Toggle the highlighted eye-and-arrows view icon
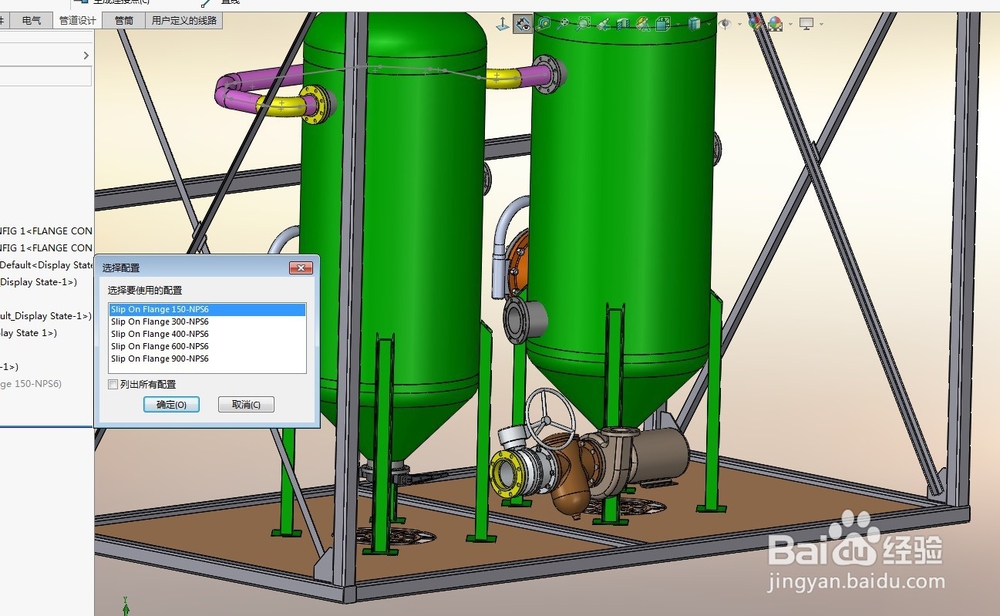The image size is (1000, 616). 522,24
